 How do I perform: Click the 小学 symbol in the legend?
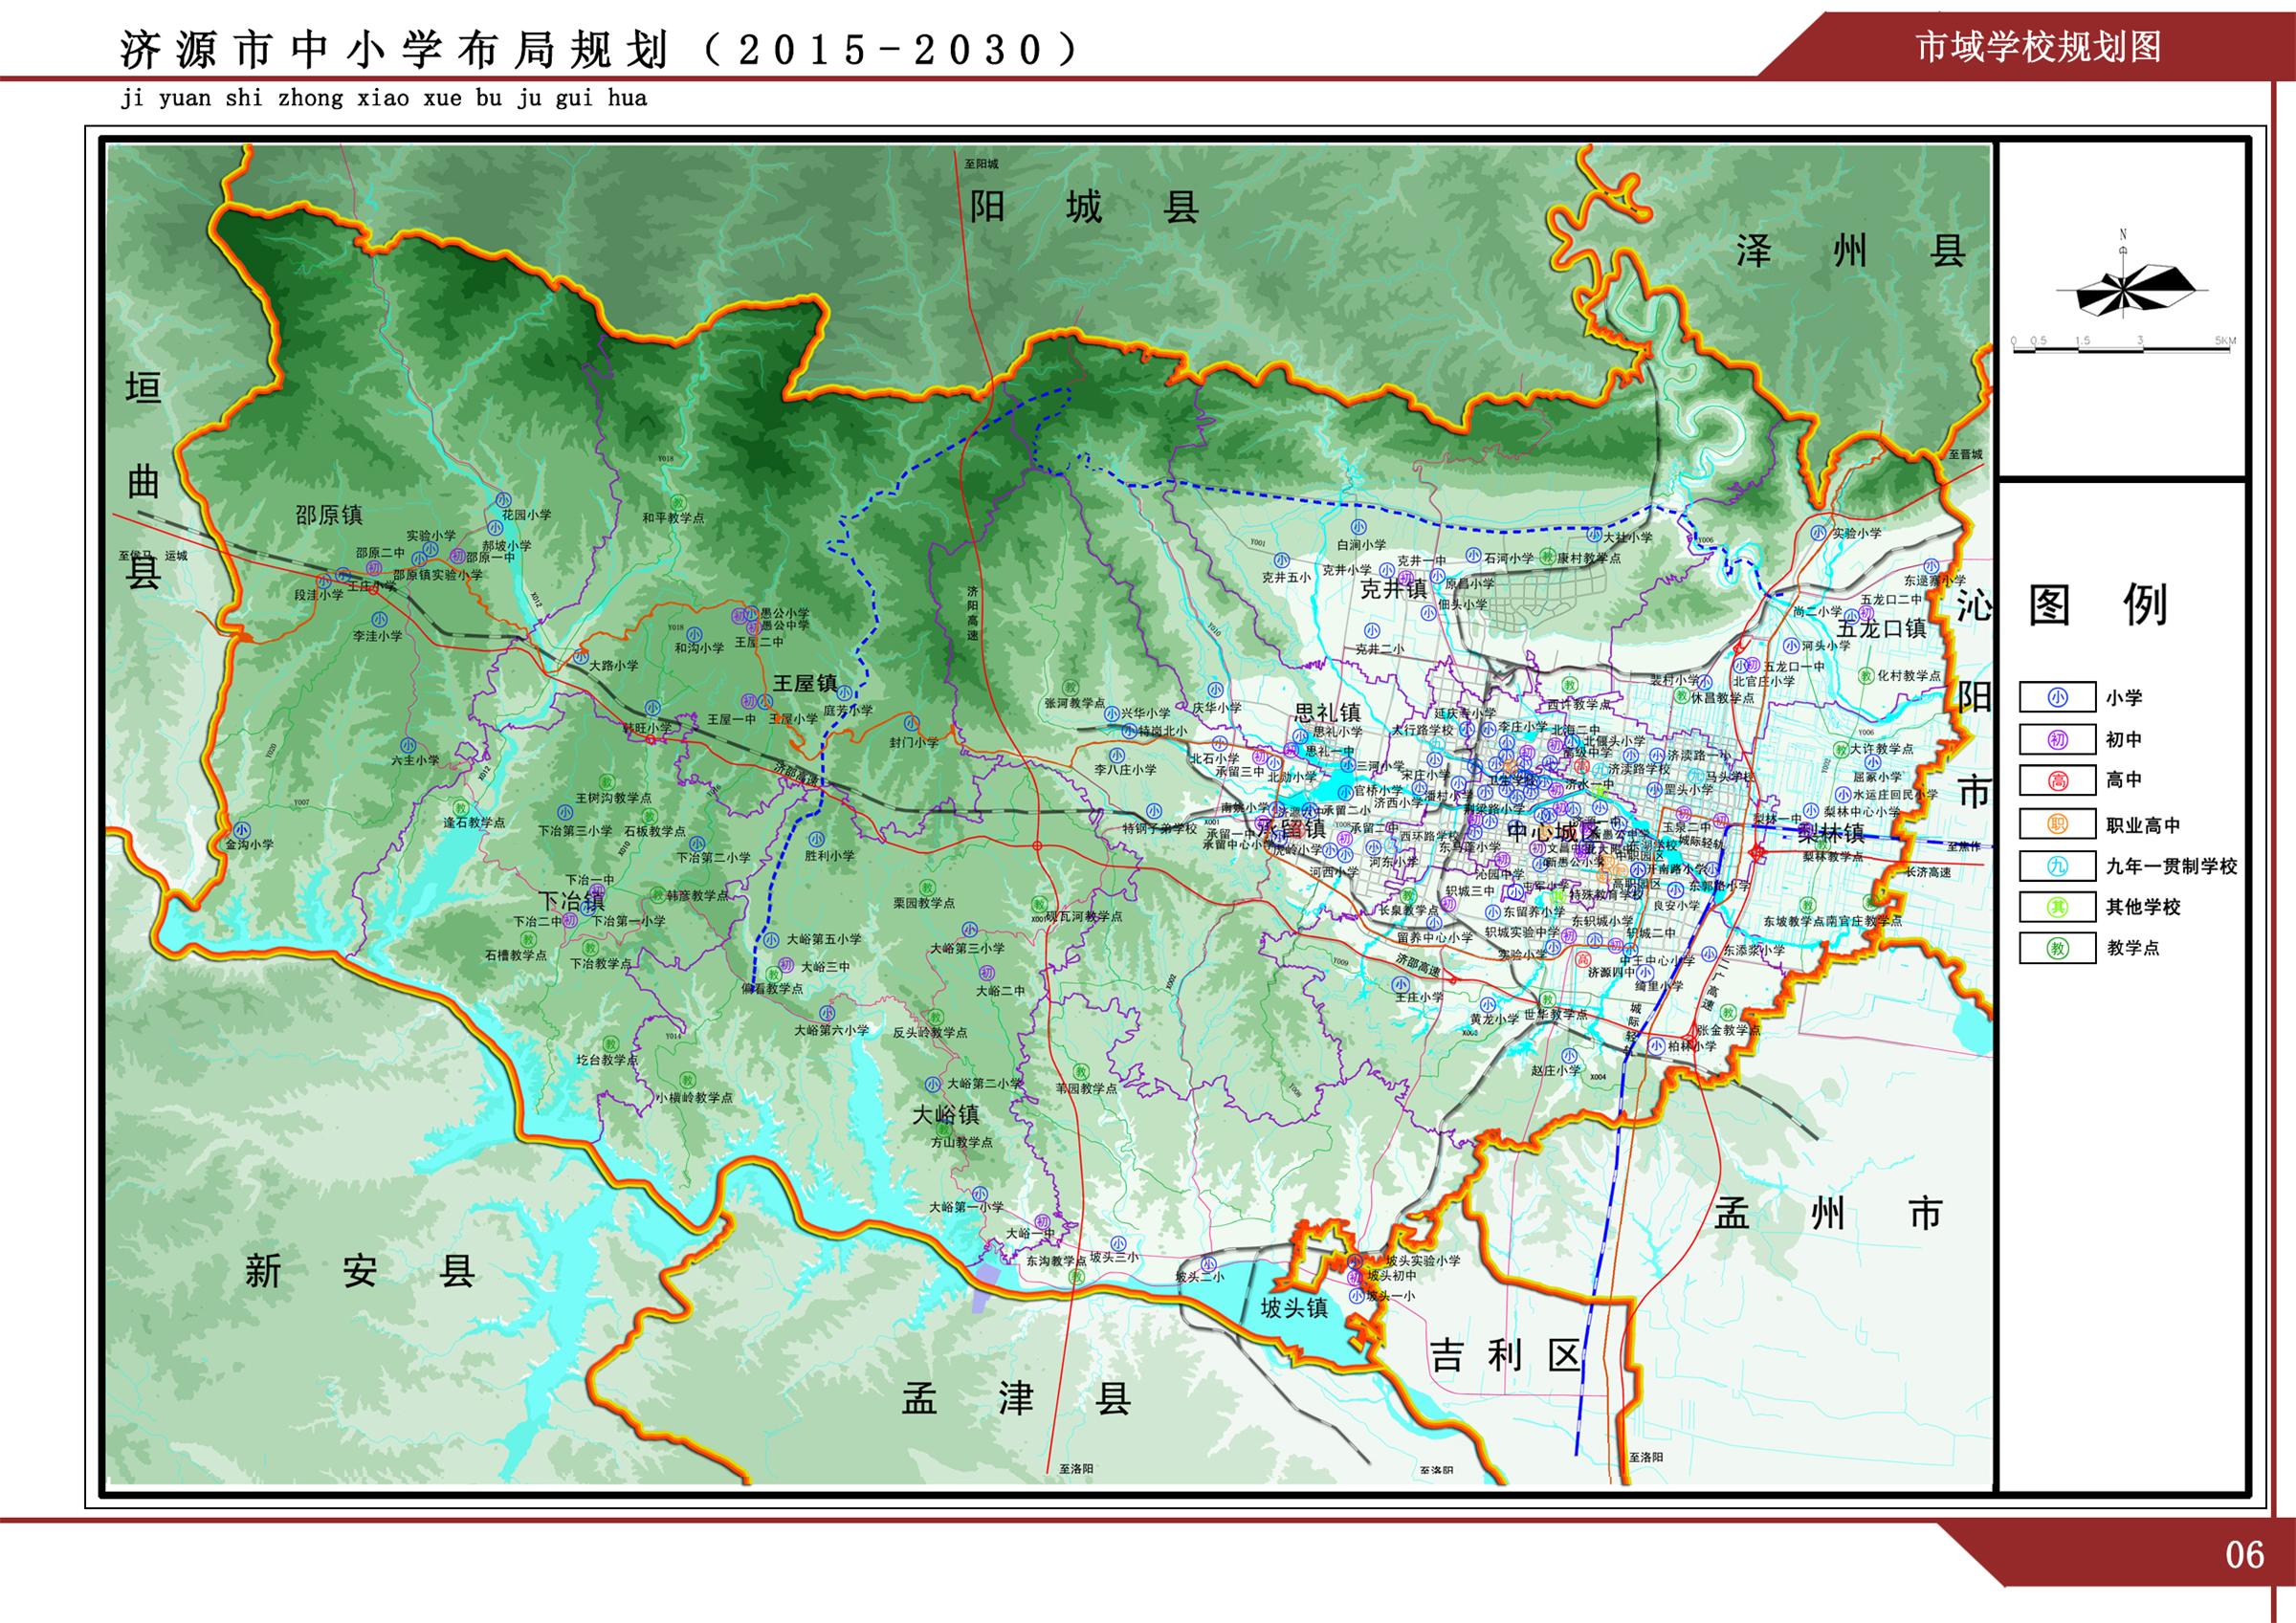pos(2057,697)
